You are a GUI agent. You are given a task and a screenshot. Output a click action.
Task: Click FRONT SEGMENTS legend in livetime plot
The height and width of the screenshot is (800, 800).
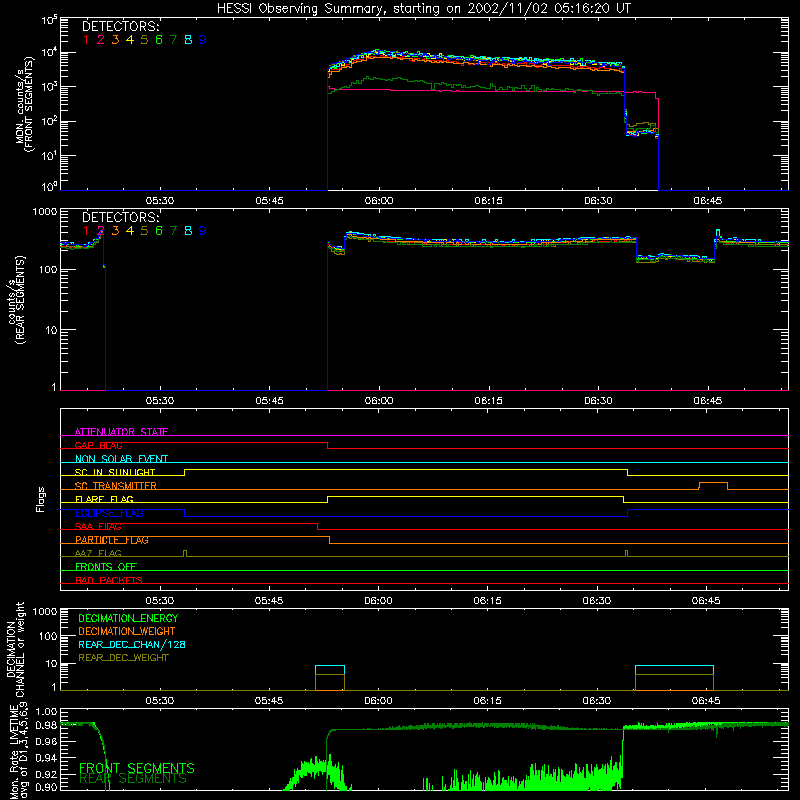(x=137, y=768)
